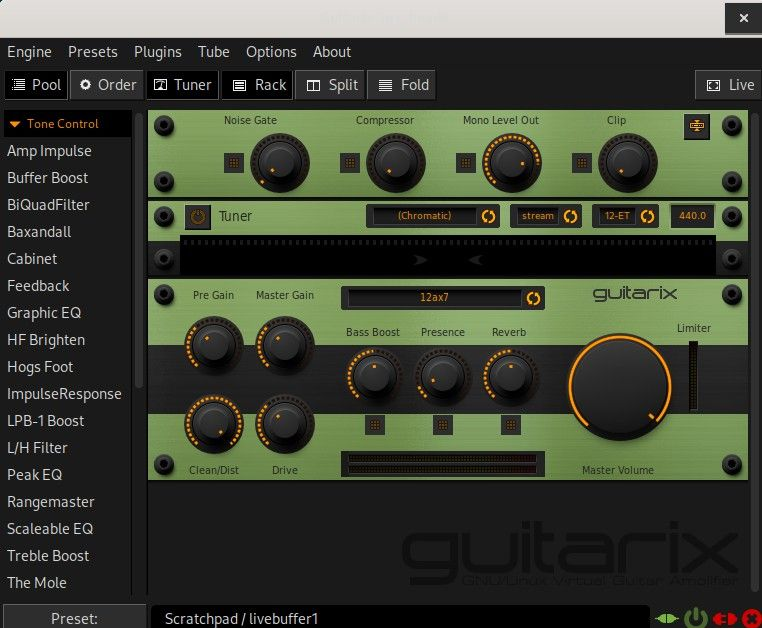Viewport: 766px width, 628px height.
Task: Click the Reverb knob
Action: 511,376
